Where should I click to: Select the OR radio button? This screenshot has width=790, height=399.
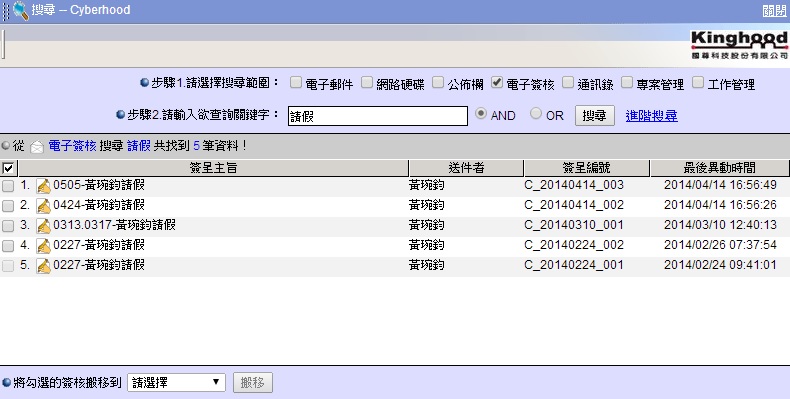tap(536, 114)
